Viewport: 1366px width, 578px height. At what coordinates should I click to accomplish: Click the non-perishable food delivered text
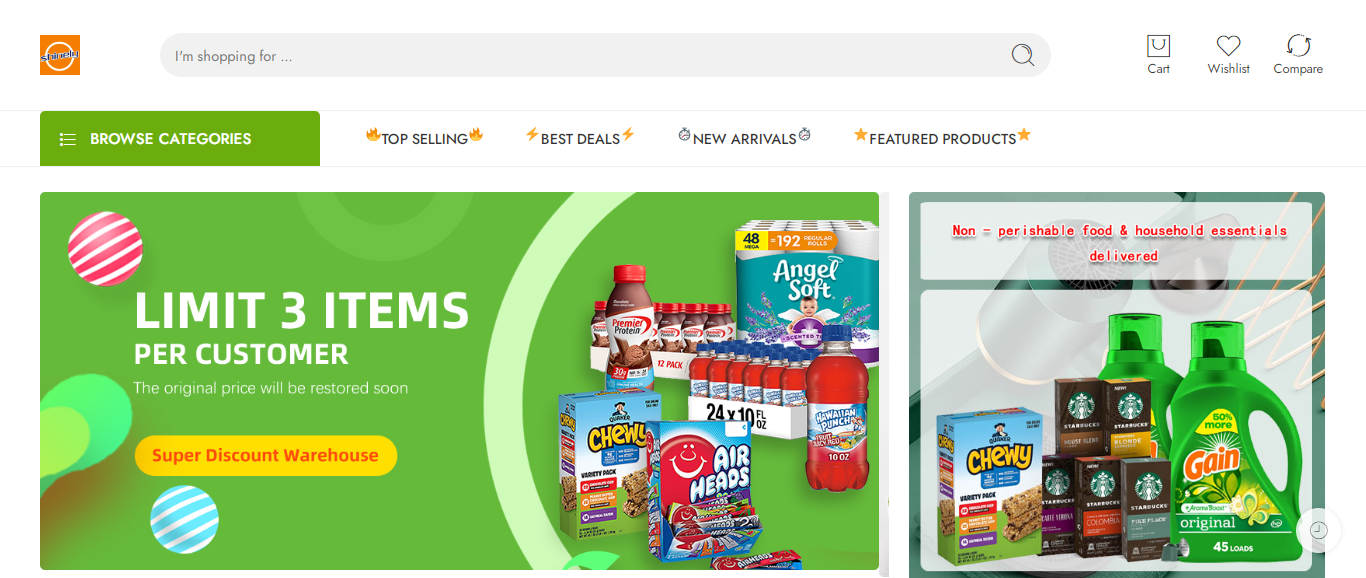coord(1120,243)
